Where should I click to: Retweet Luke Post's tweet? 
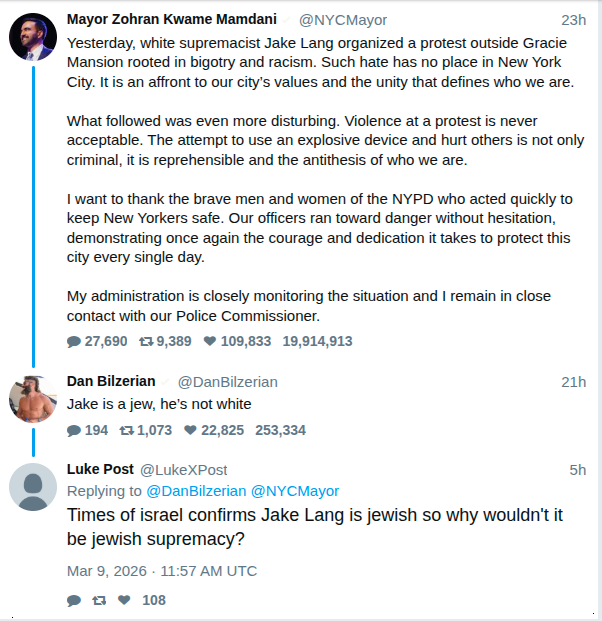click(99, 601)
